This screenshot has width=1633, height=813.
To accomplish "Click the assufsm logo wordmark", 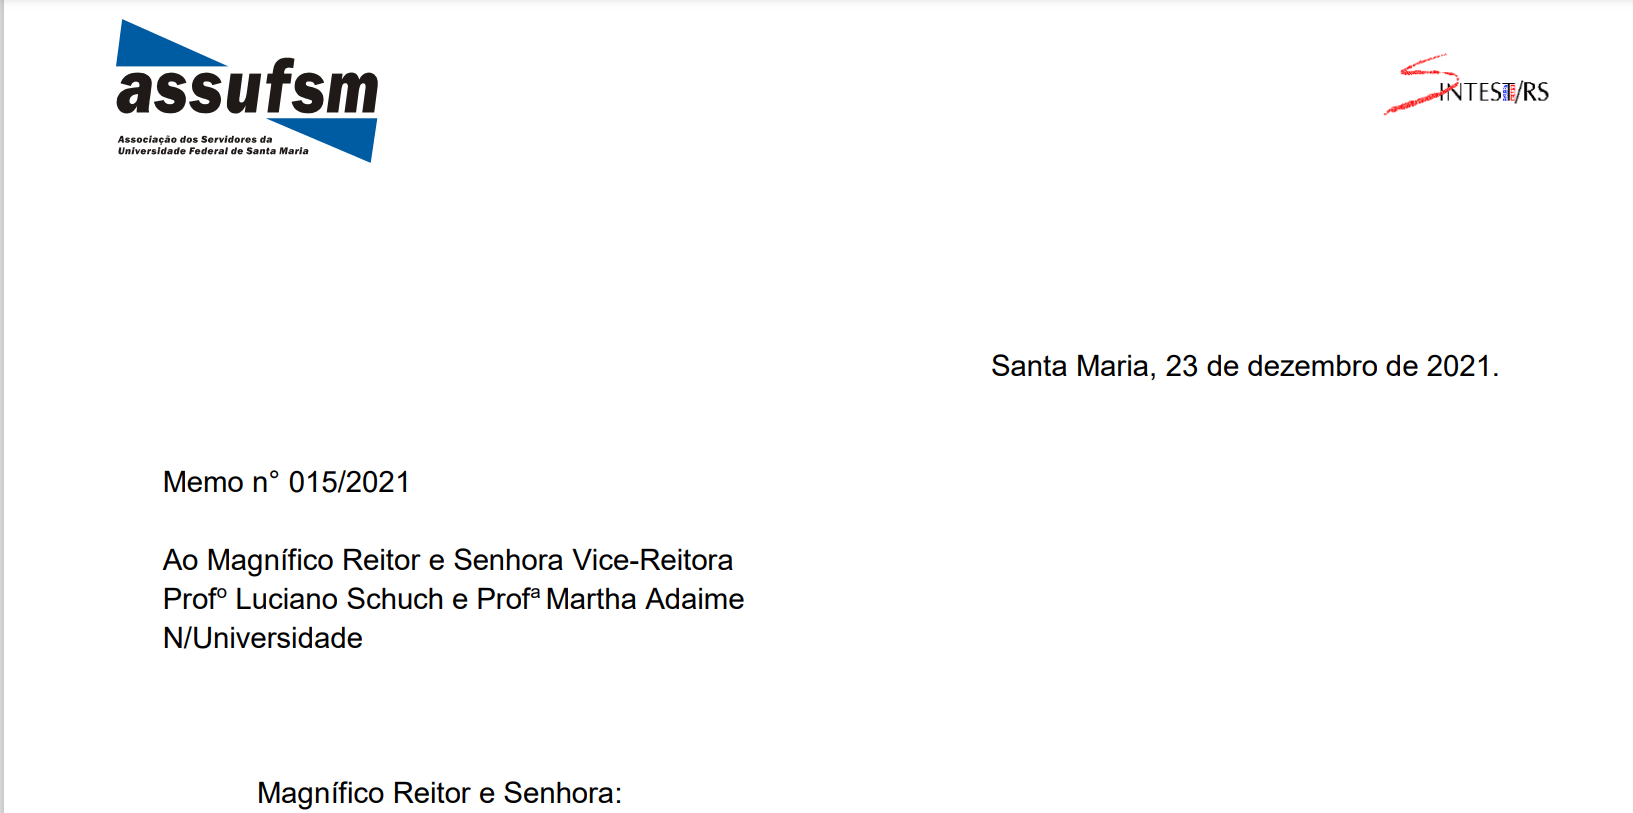I will (x=247, y=89).
